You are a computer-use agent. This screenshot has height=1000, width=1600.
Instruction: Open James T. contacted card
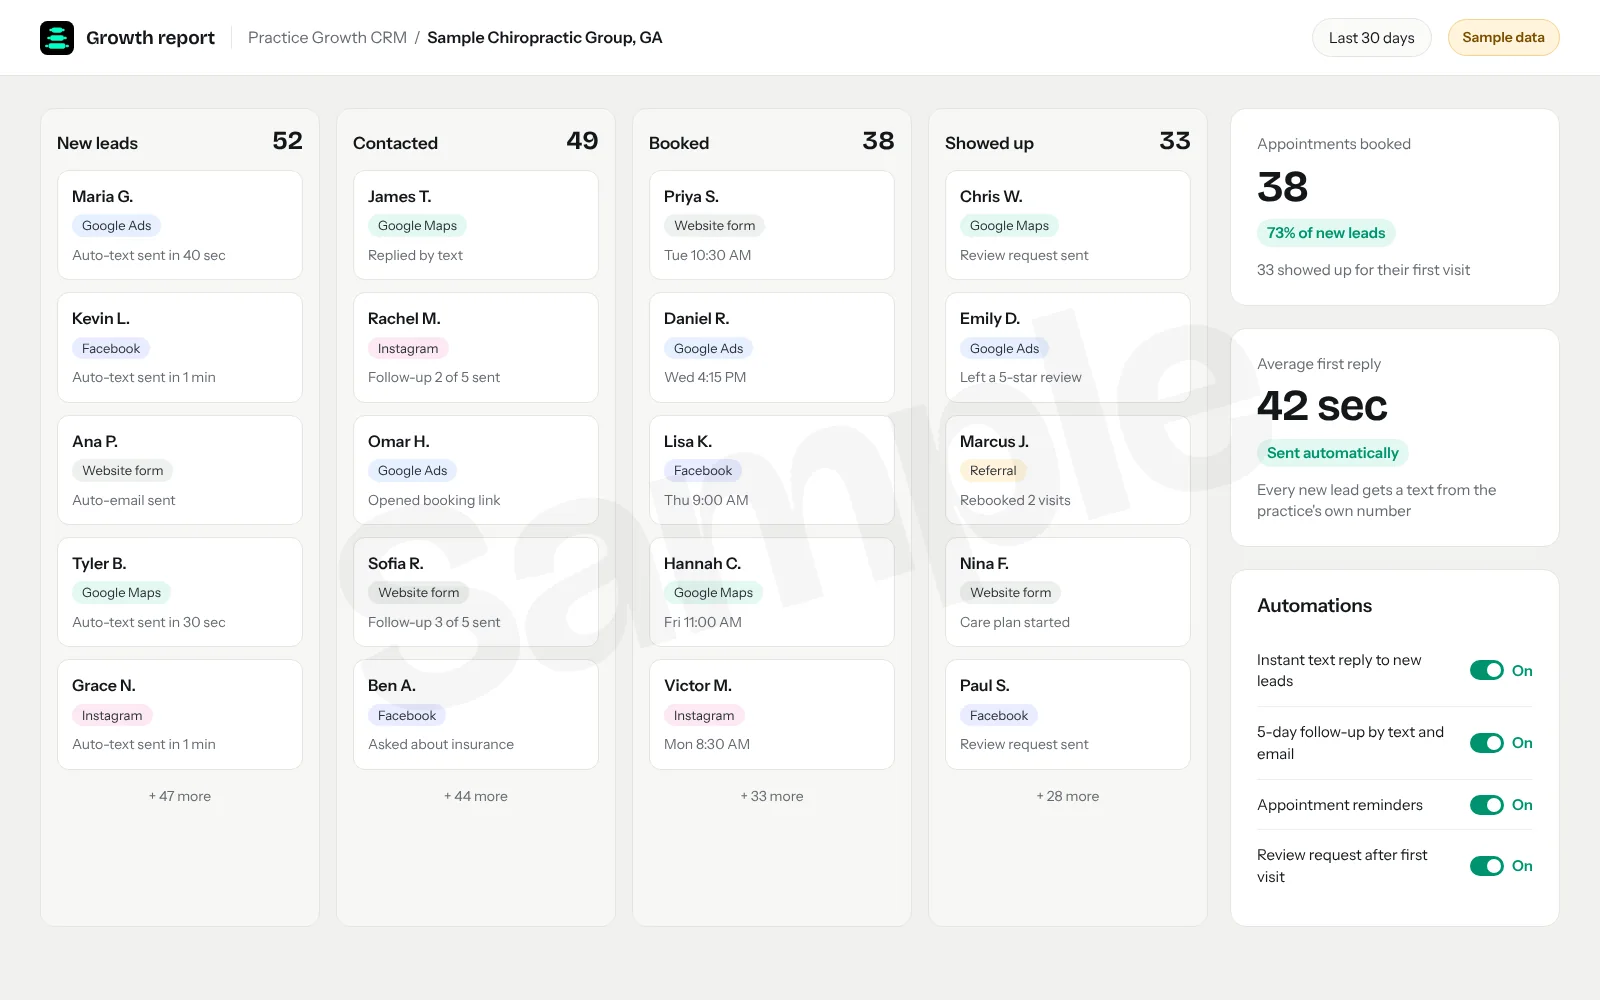click(x=476, y=225)
